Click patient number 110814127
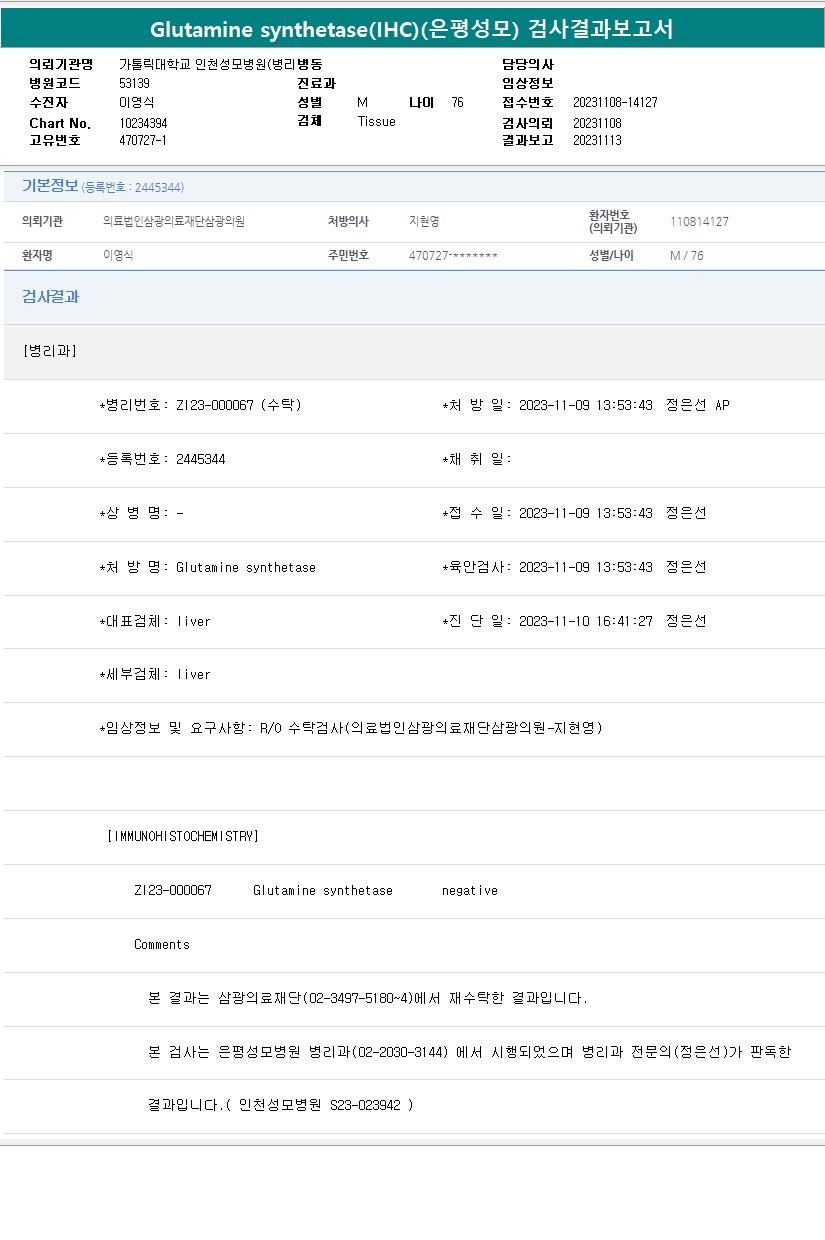 (699, 221)
